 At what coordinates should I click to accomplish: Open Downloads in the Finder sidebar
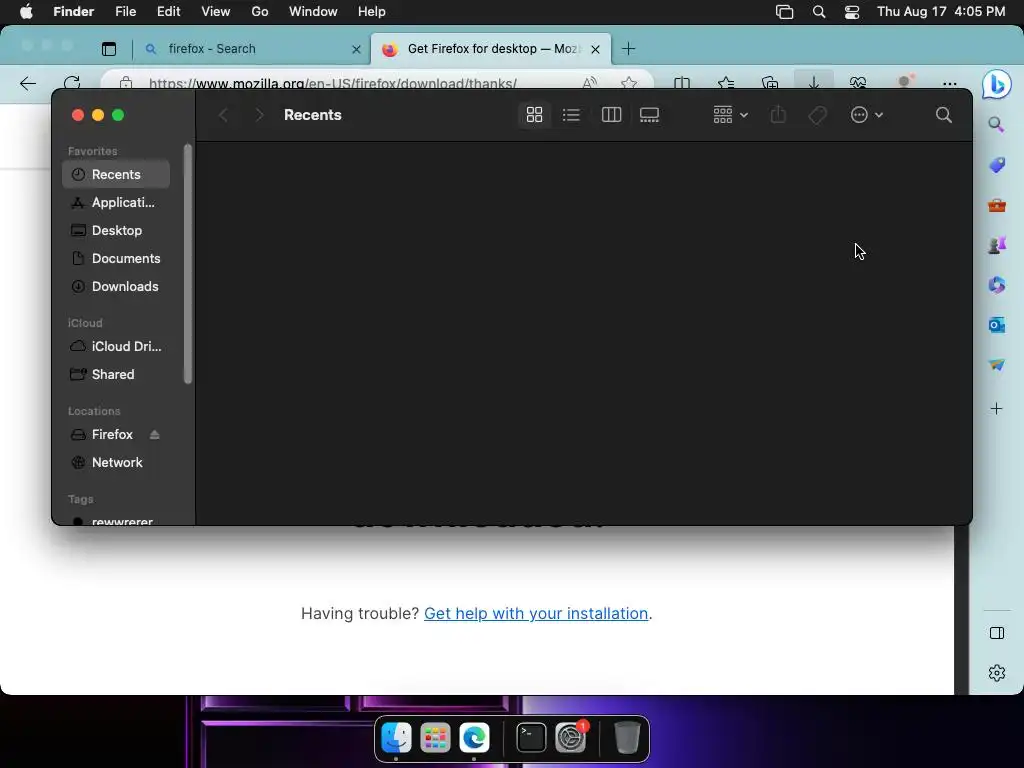click(x=116, y=287)
